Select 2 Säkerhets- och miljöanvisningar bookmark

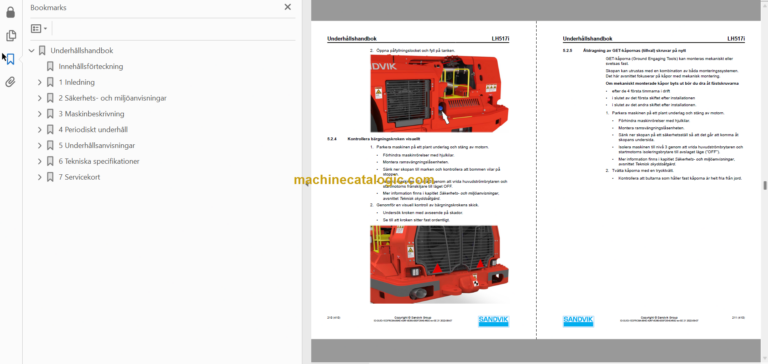tap(112, 98)
